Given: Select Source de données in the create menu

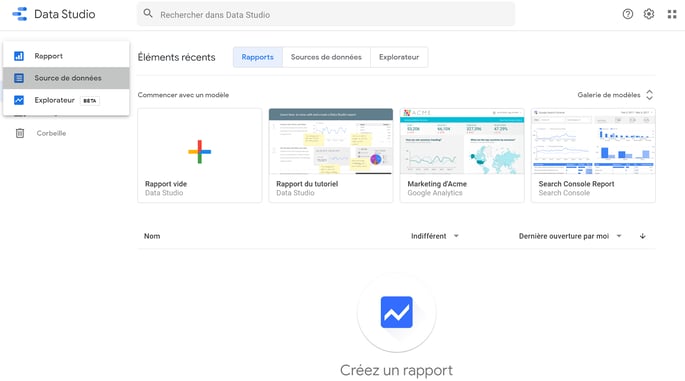Looking at the screenshot, I should coord(66,78).
